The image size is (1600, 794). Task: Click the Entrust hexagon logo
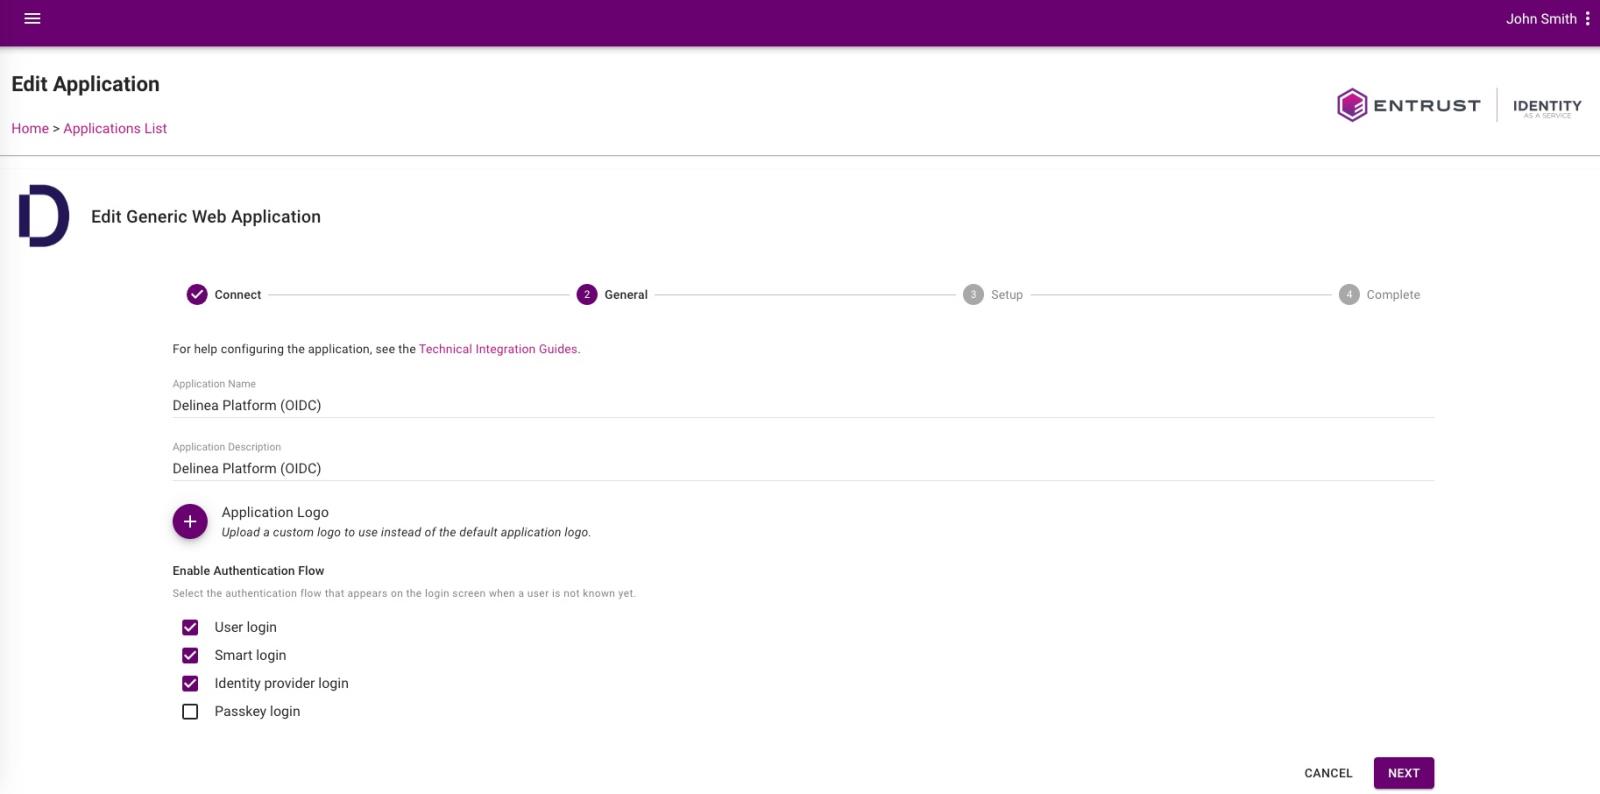tap(1352, 105)
